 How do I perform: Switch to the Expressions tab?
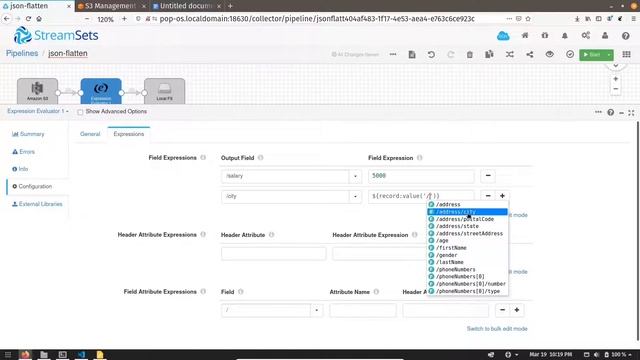[x=129, y=134]
